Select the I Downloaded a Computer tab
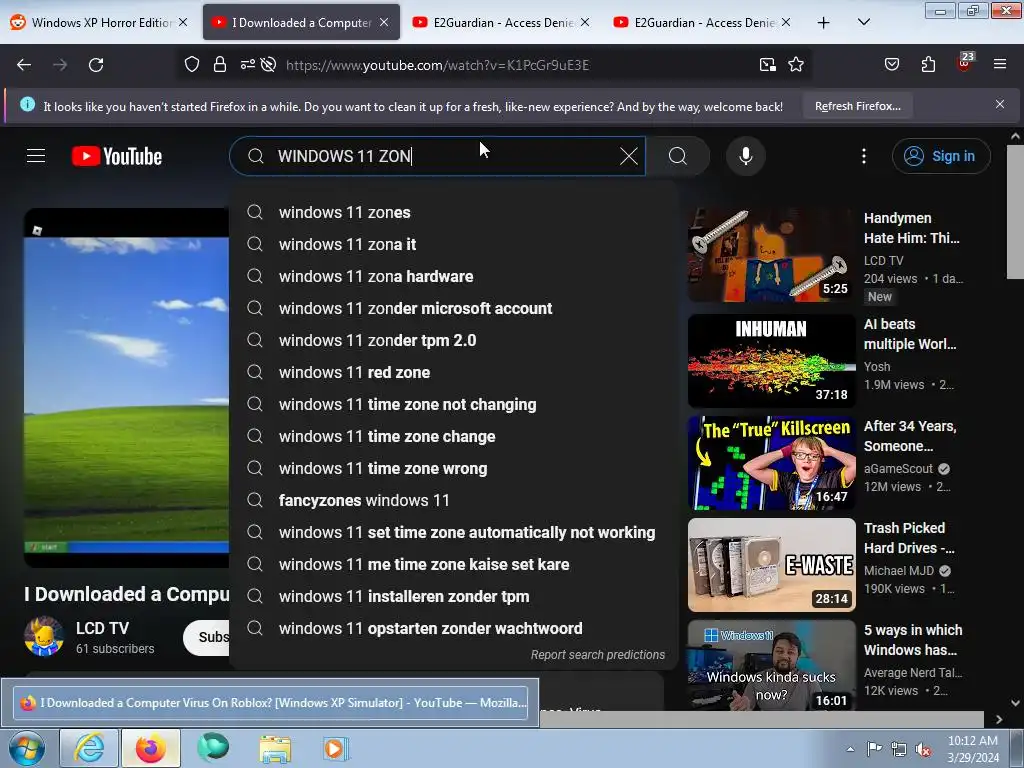Image resolution: width=1024 pixels, height=768 pixels. [300, 22]
